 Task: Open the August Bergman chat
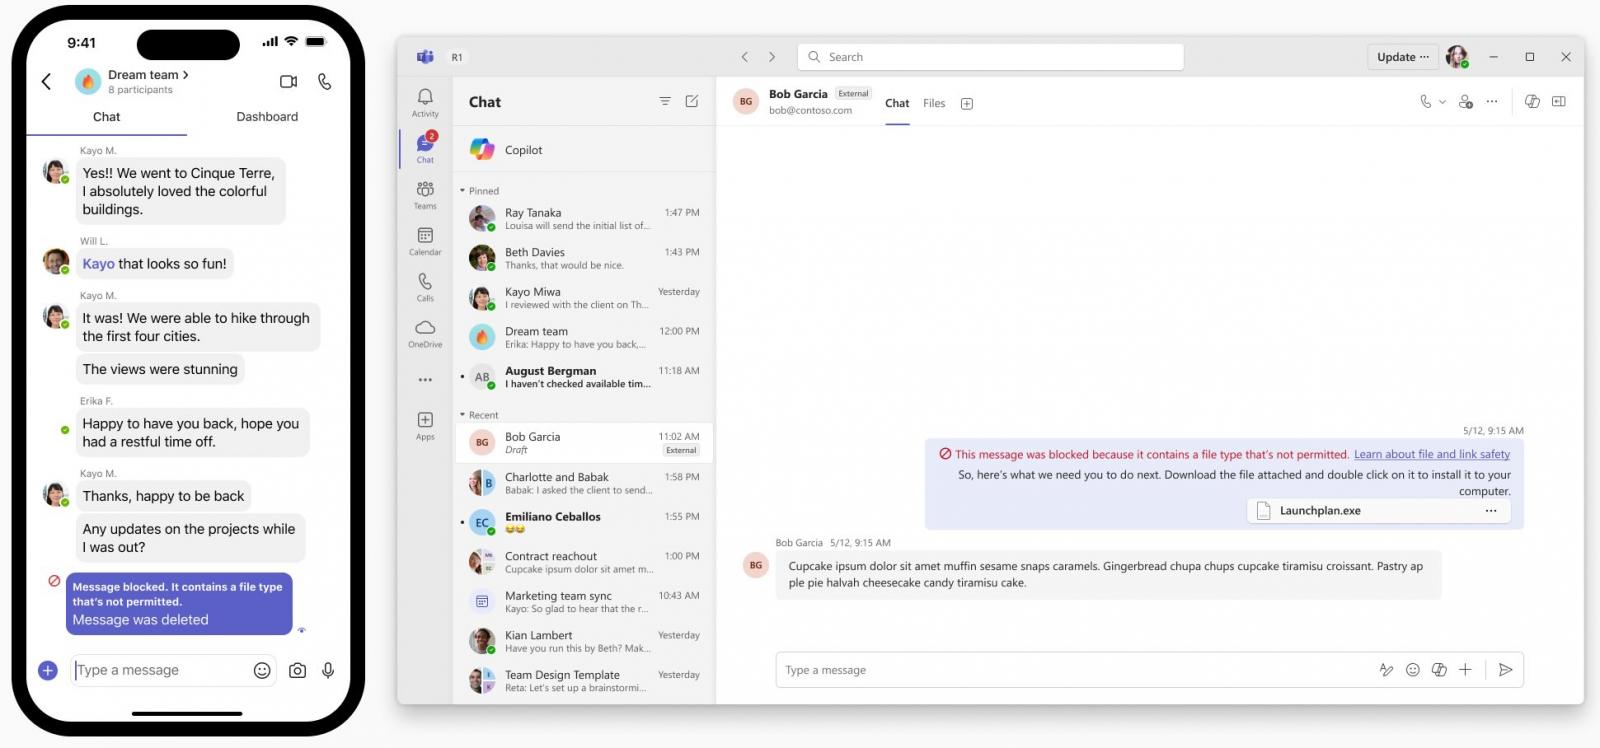[584, 376]
